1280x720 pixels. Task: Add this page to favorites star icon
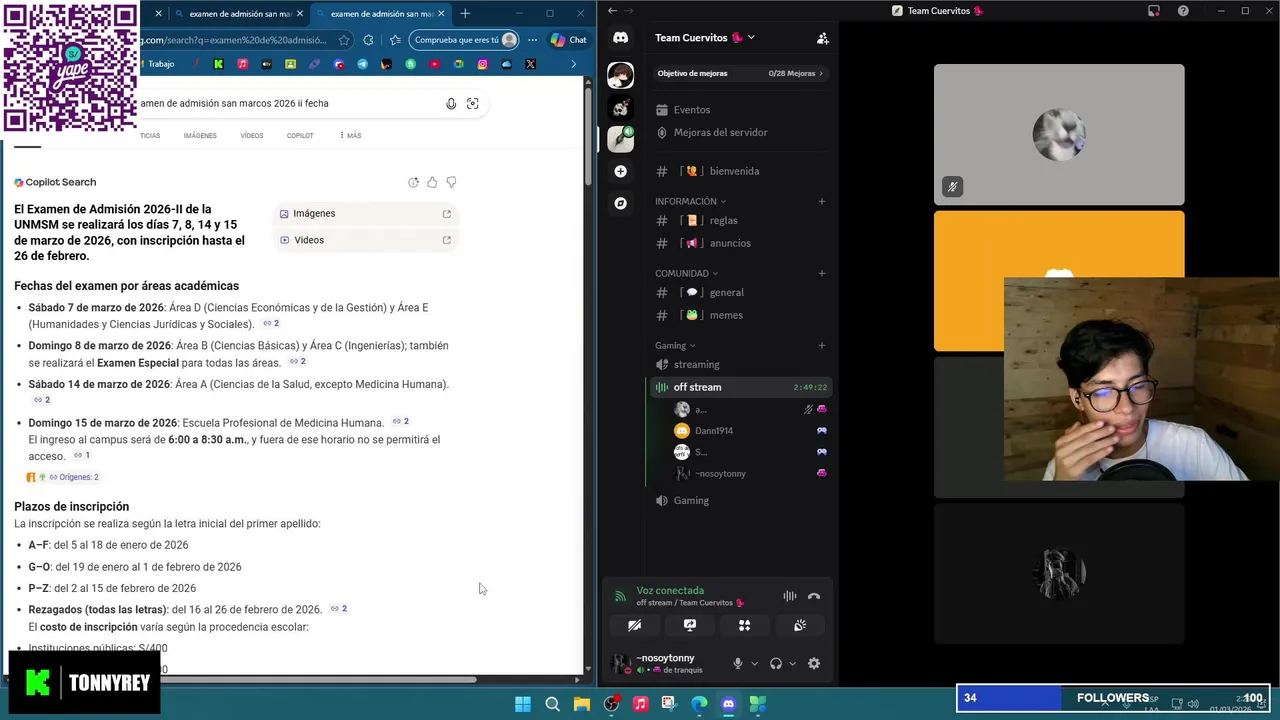tap(344, 40)
